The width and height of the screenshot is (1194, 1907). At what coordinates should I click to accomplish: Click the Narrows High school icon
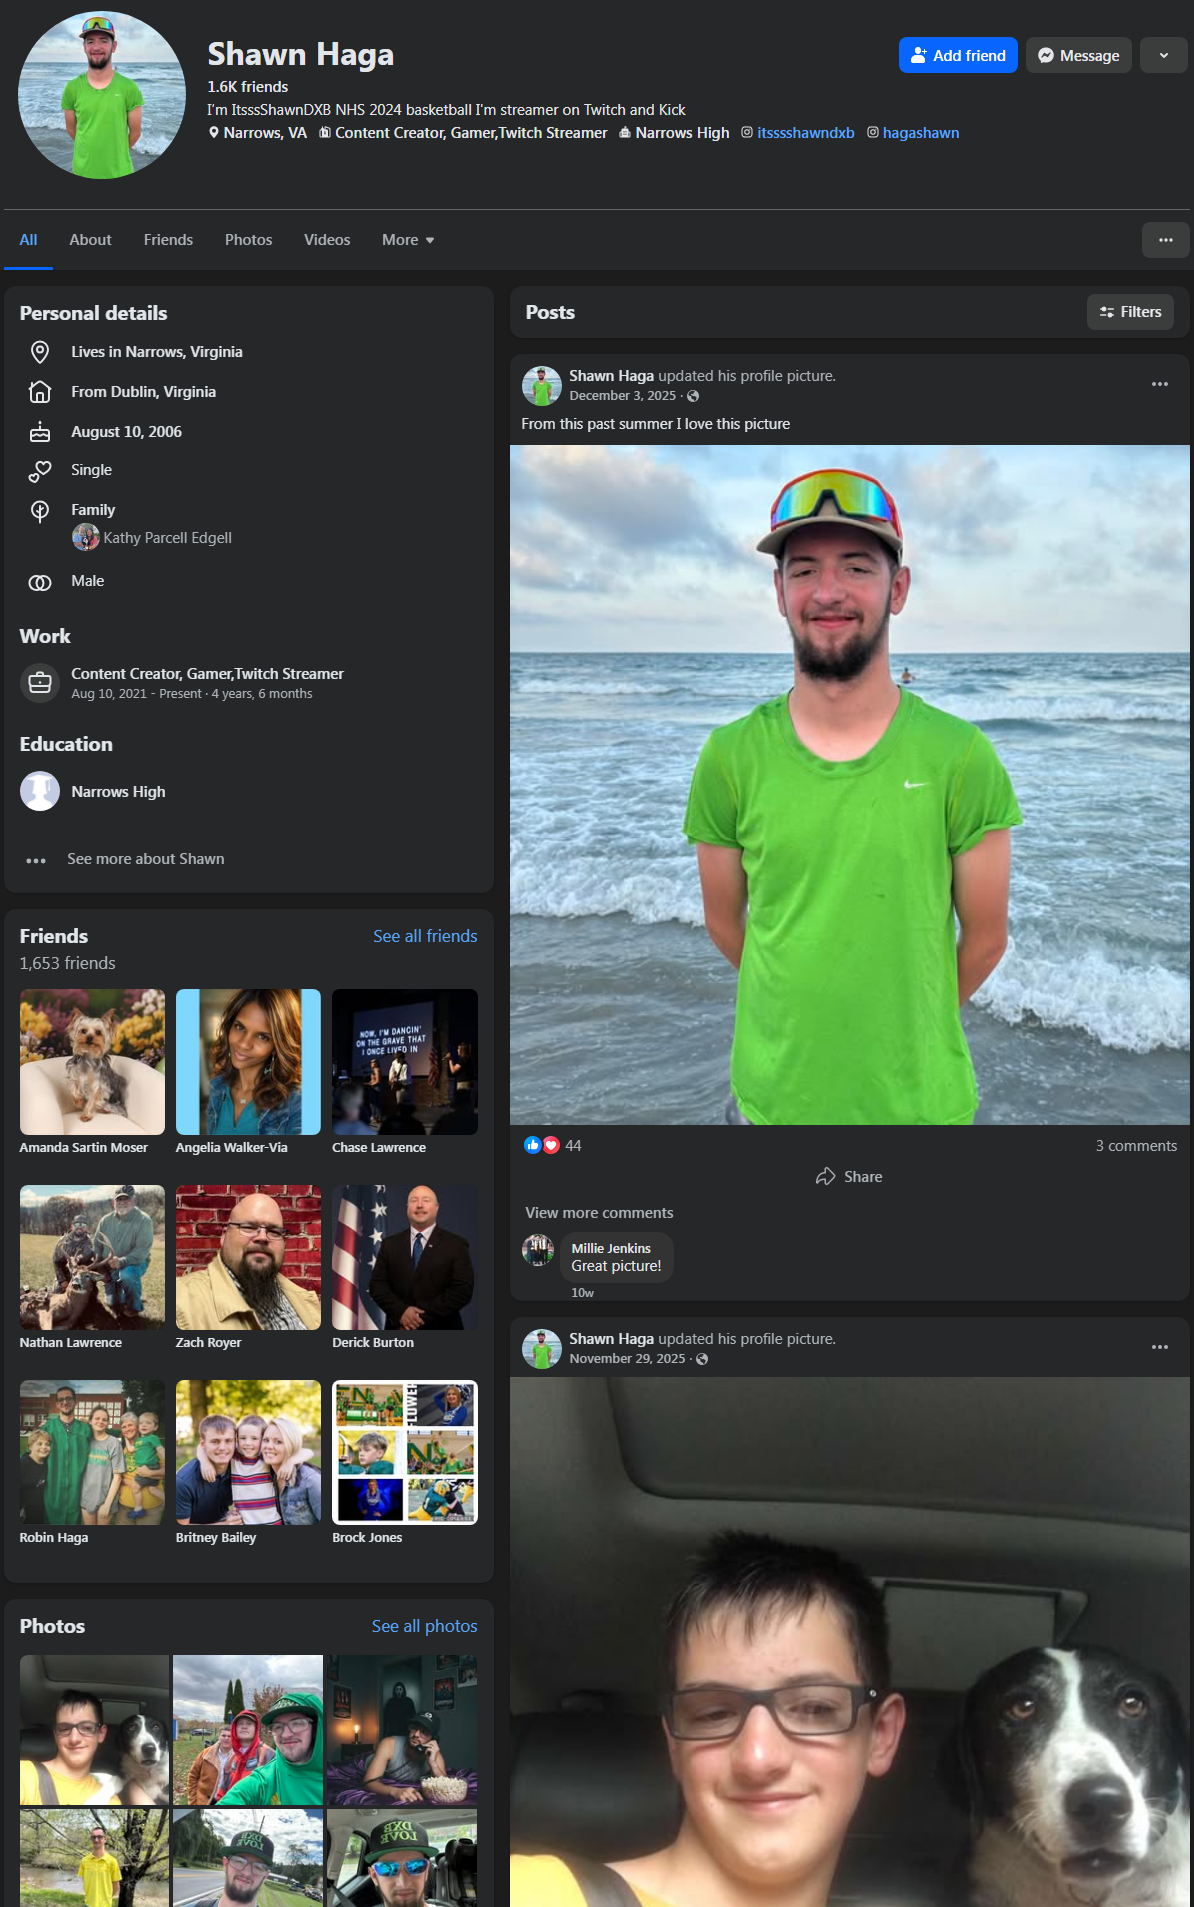[x=40, y=791]
